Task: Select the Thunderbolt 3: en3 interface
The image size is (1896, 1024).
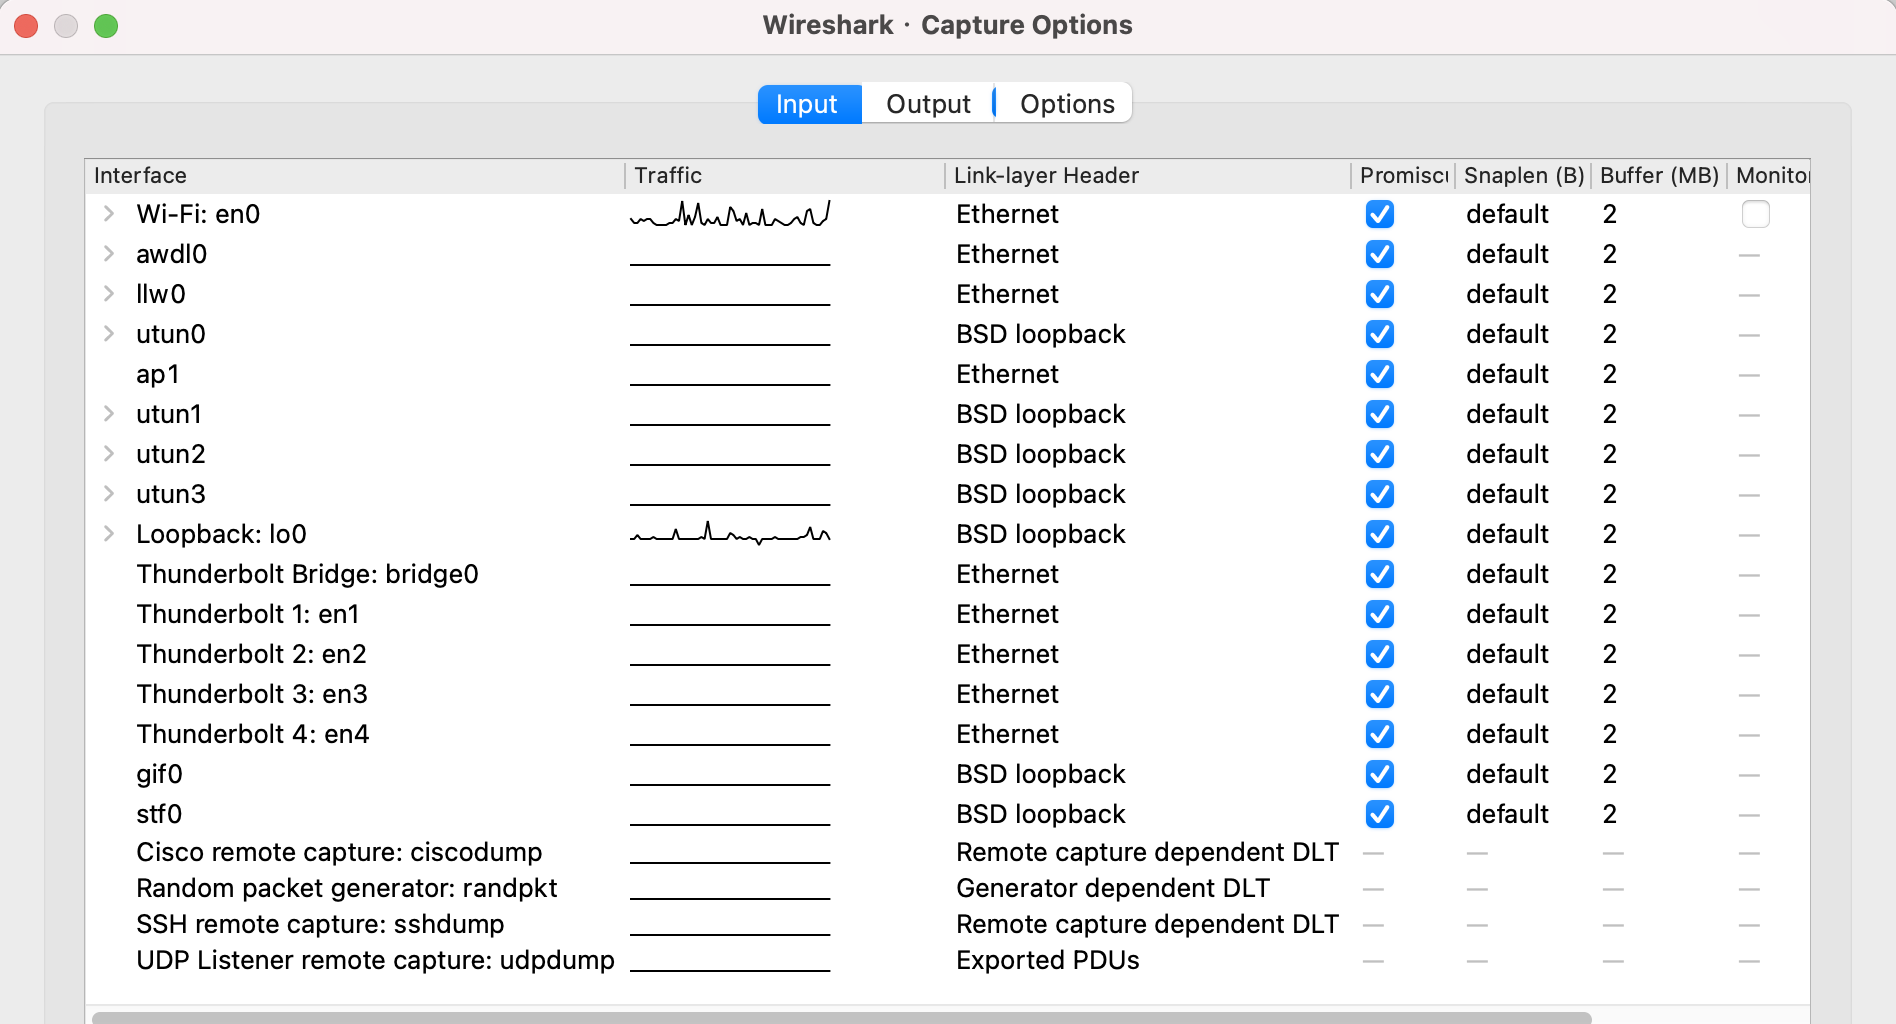Action: [252, 694]
